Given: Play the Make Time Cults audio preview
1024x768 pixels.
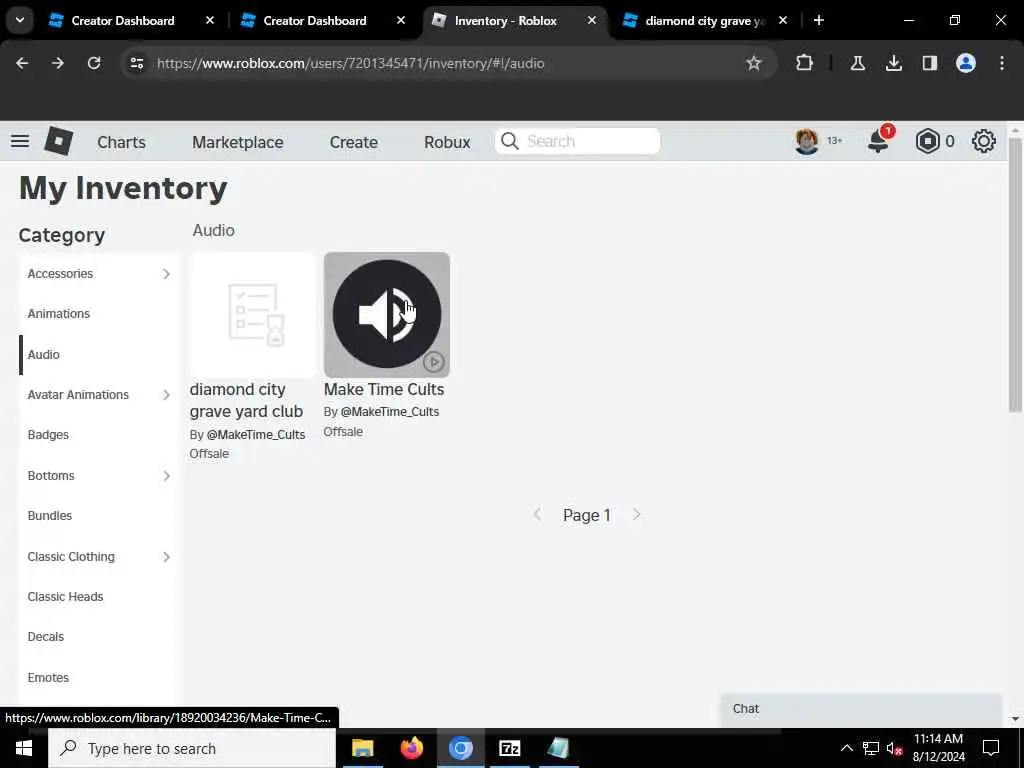Looking at the screenshot, I should pyautogui.click(x=434, y=362).
